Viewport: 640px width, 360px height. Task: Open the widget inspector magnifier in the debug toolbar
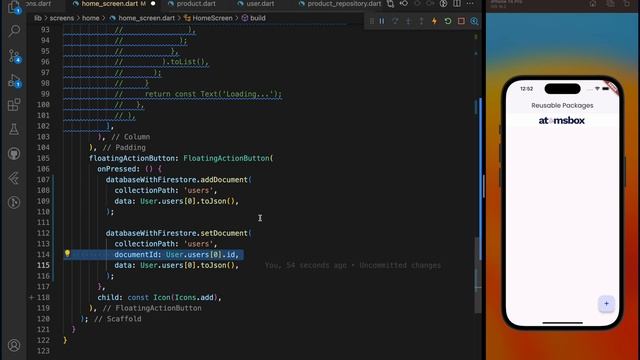(474, 21)
